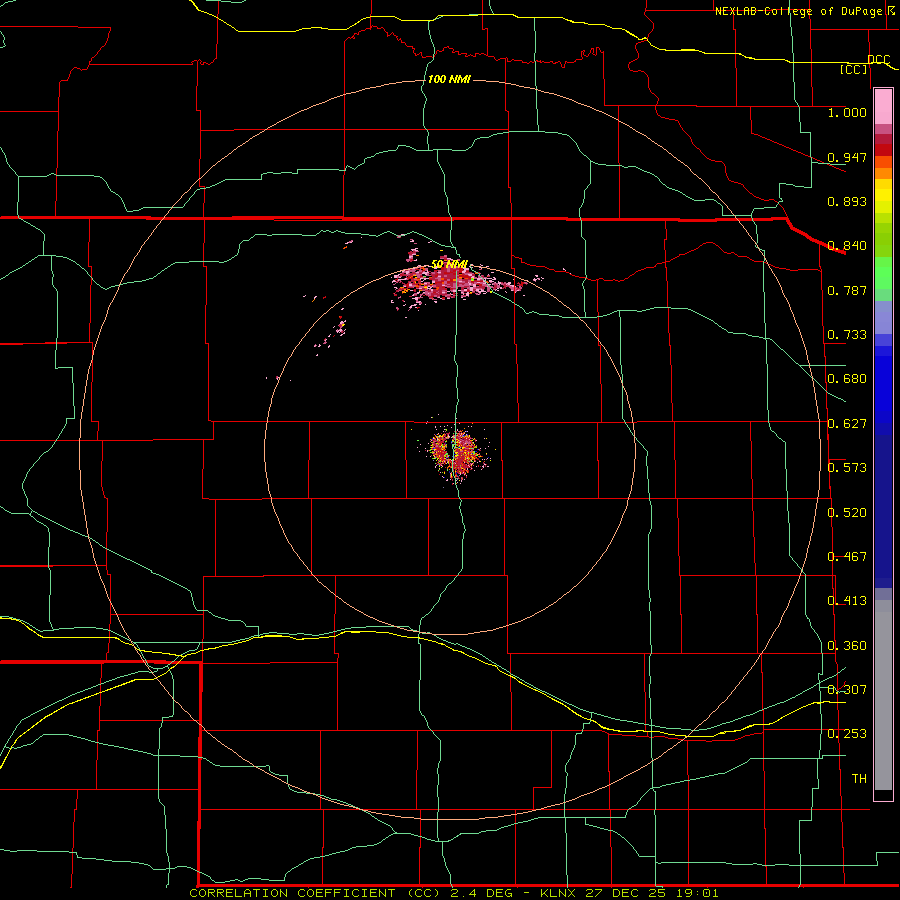Click the large pink echo cluster near 50 NMI

pos(451,283)
